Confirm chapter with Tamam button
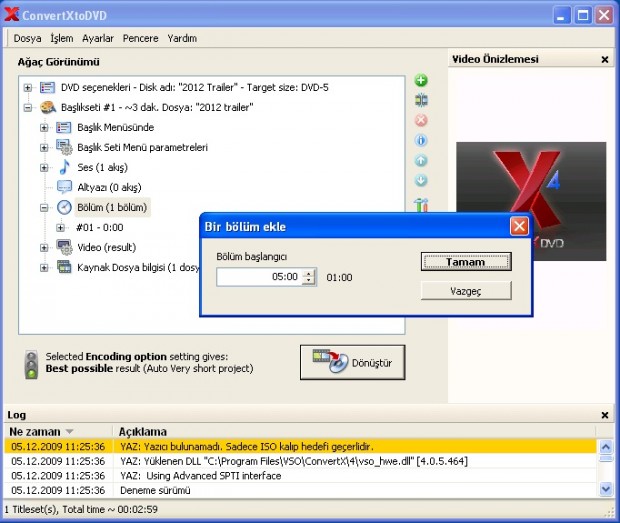 tap(466, 262)
